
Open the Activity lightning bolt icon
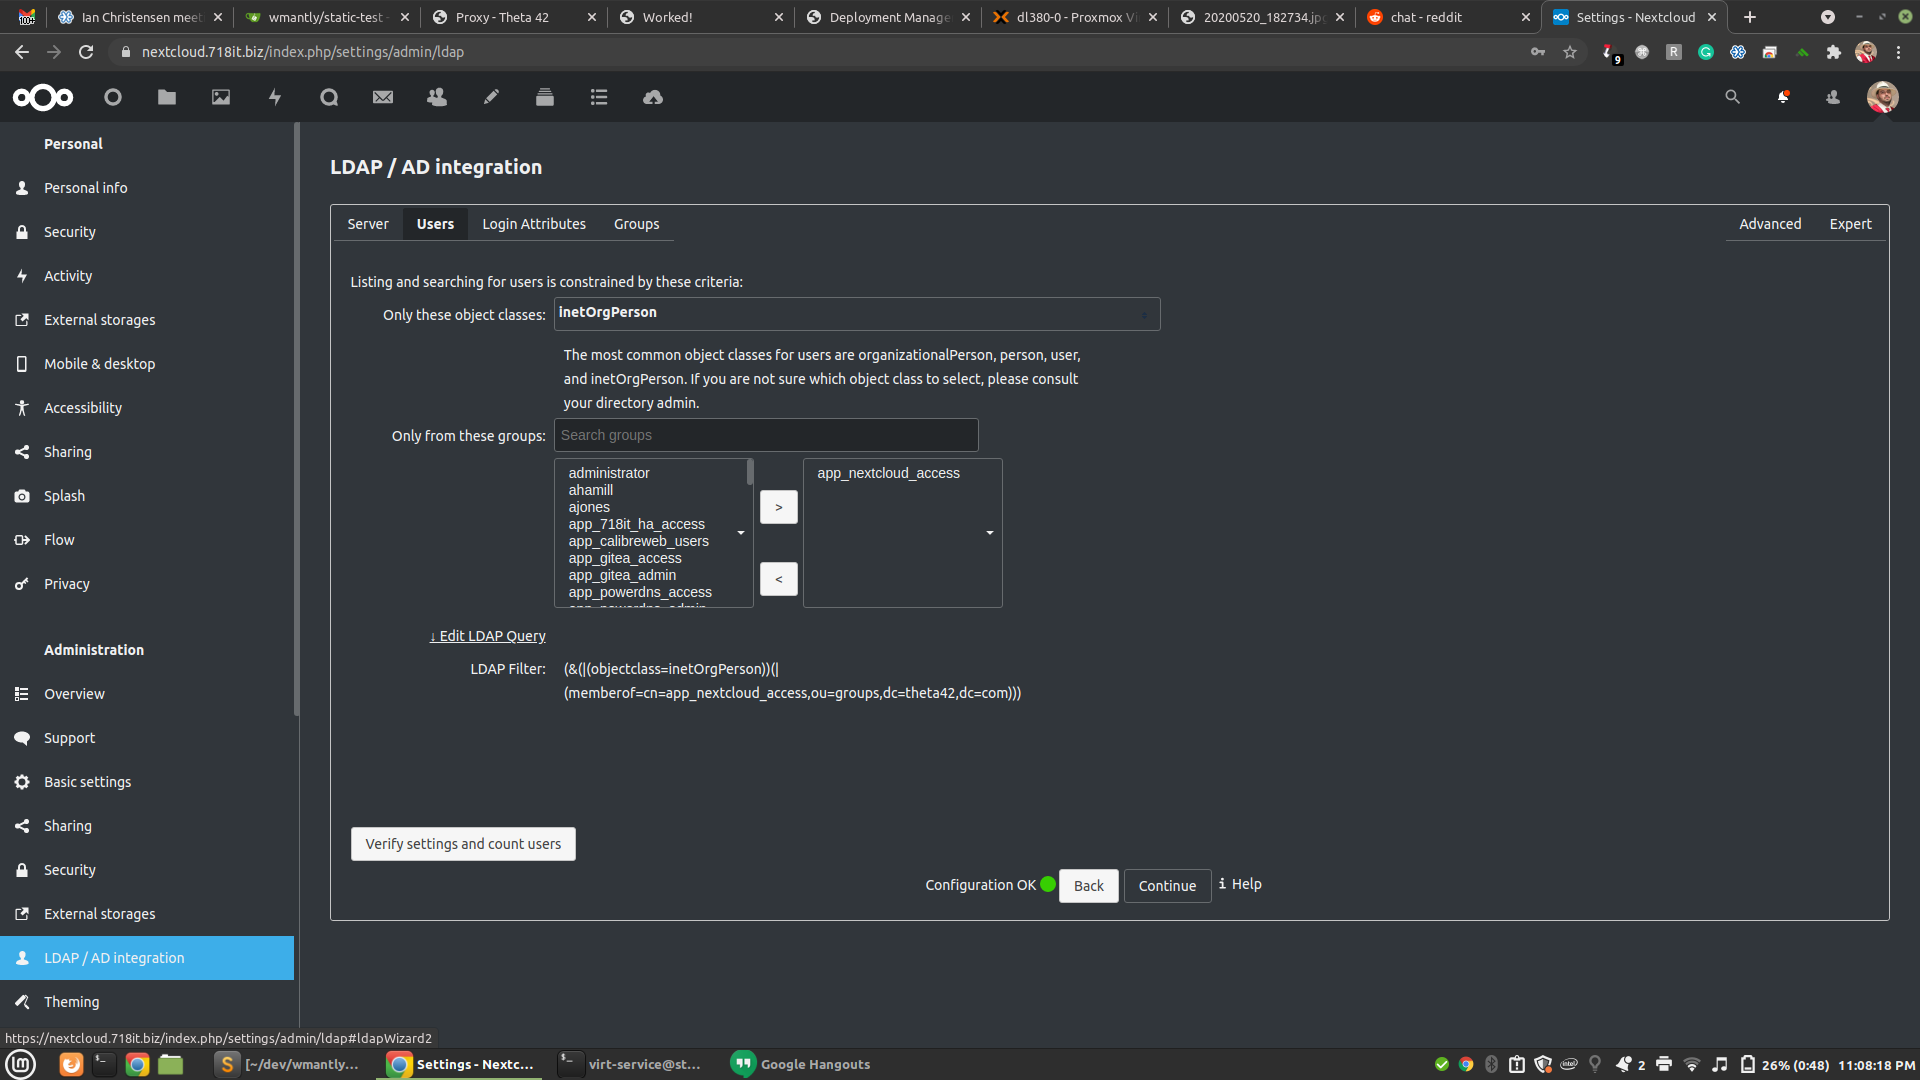[275, 97]
